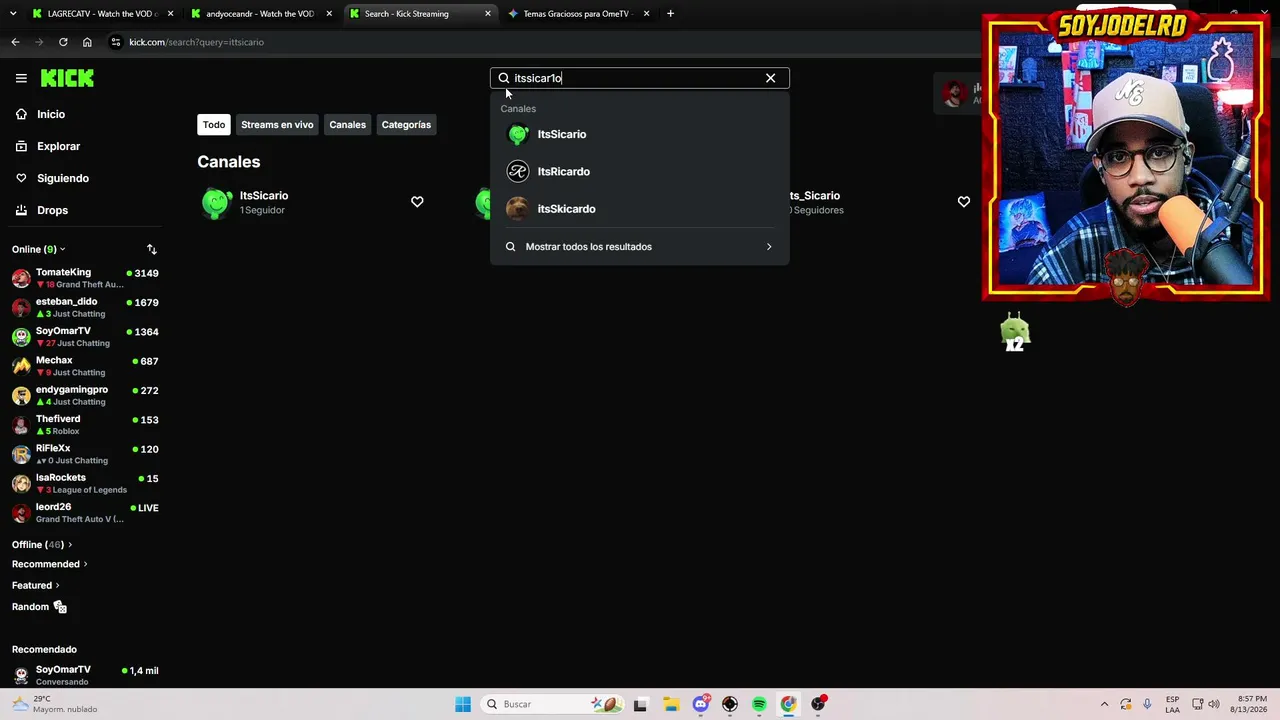Go back in the browser
The image size is (1280, 720).
click(15, 42)
